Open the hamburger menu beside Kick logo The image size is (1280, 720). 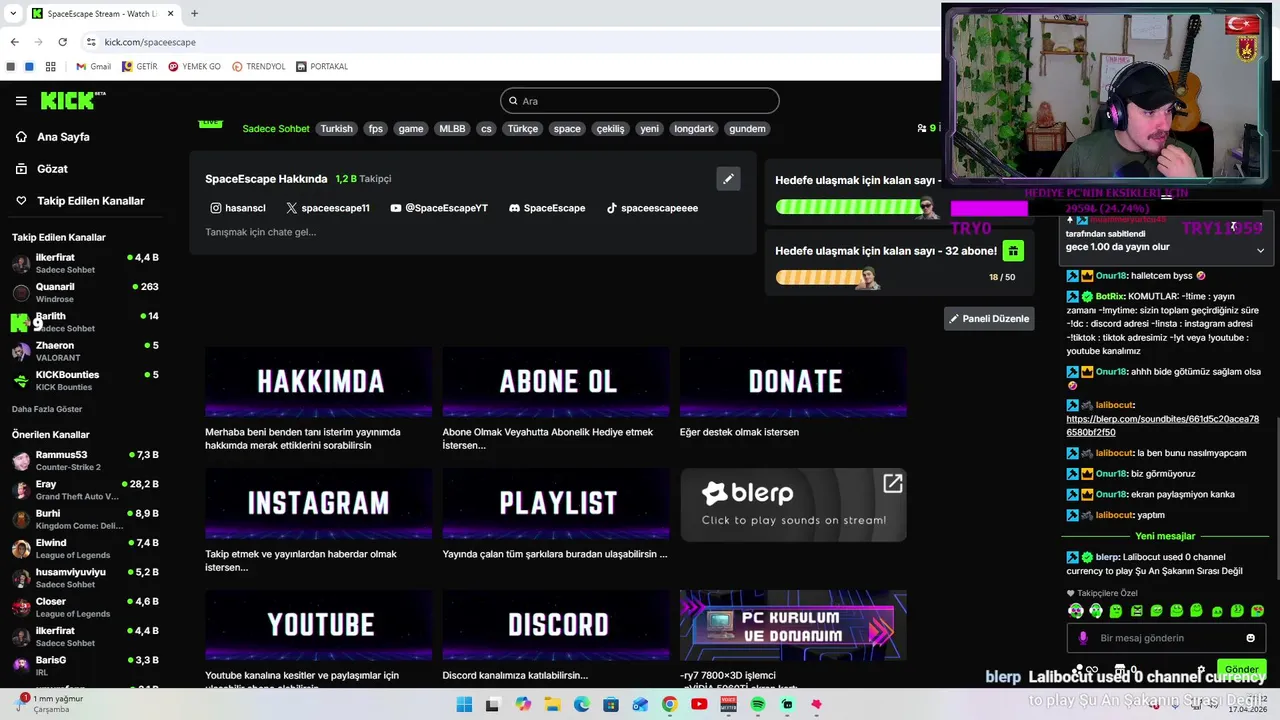(x=21, y=101)
